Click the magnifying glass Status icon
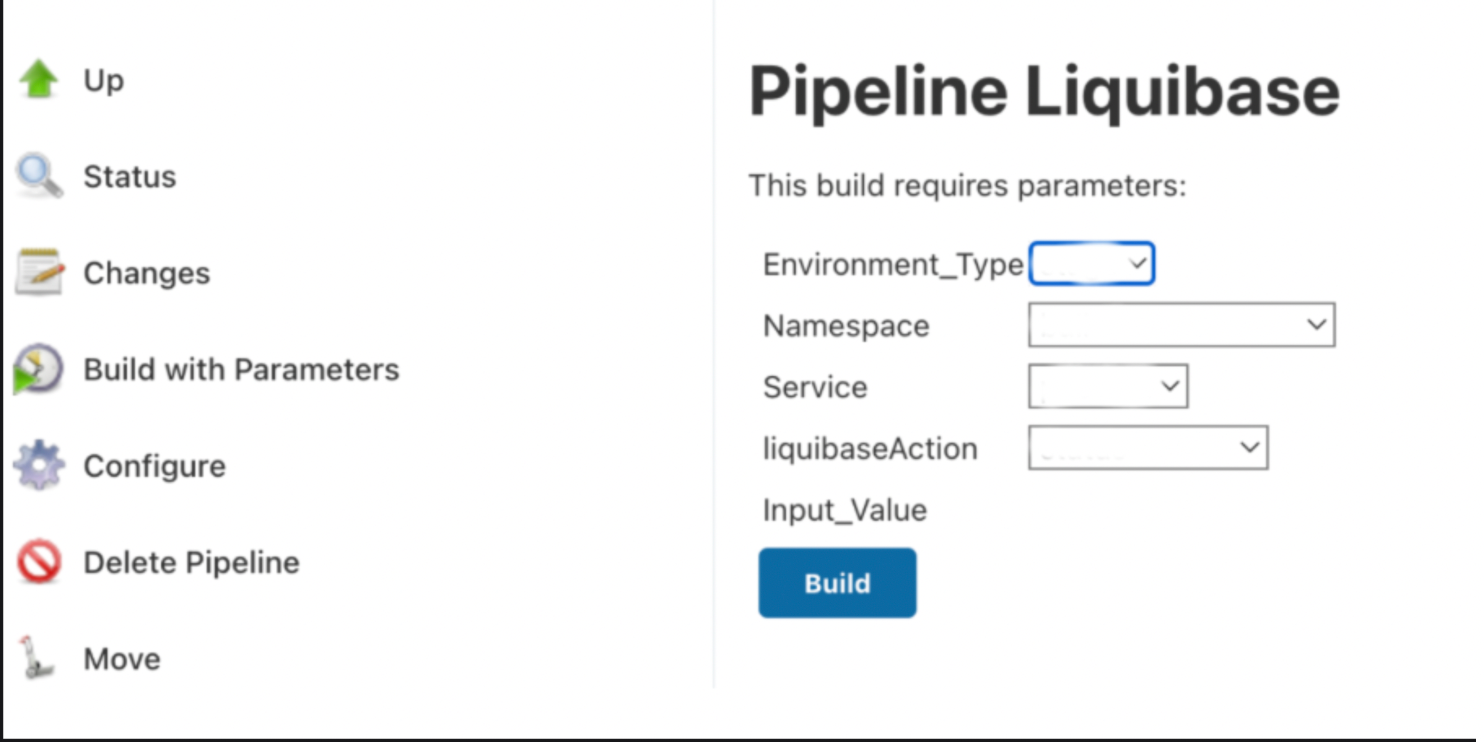Image resolution: width=1484 pixels, height=744 pixels. click(39, 176)
